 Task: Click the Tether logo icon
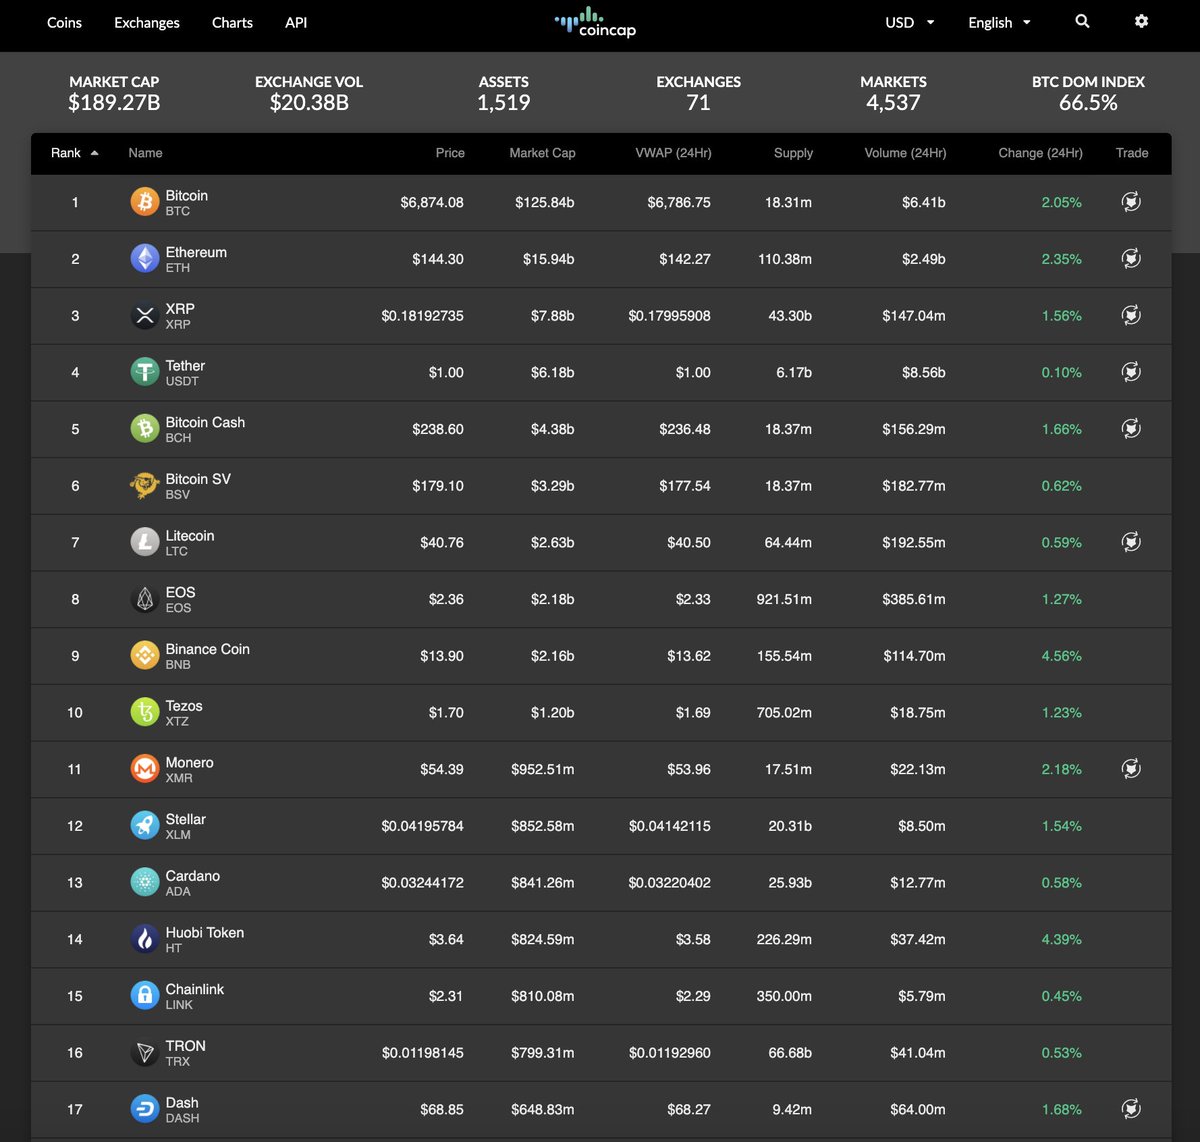click(x=145, y=372)
